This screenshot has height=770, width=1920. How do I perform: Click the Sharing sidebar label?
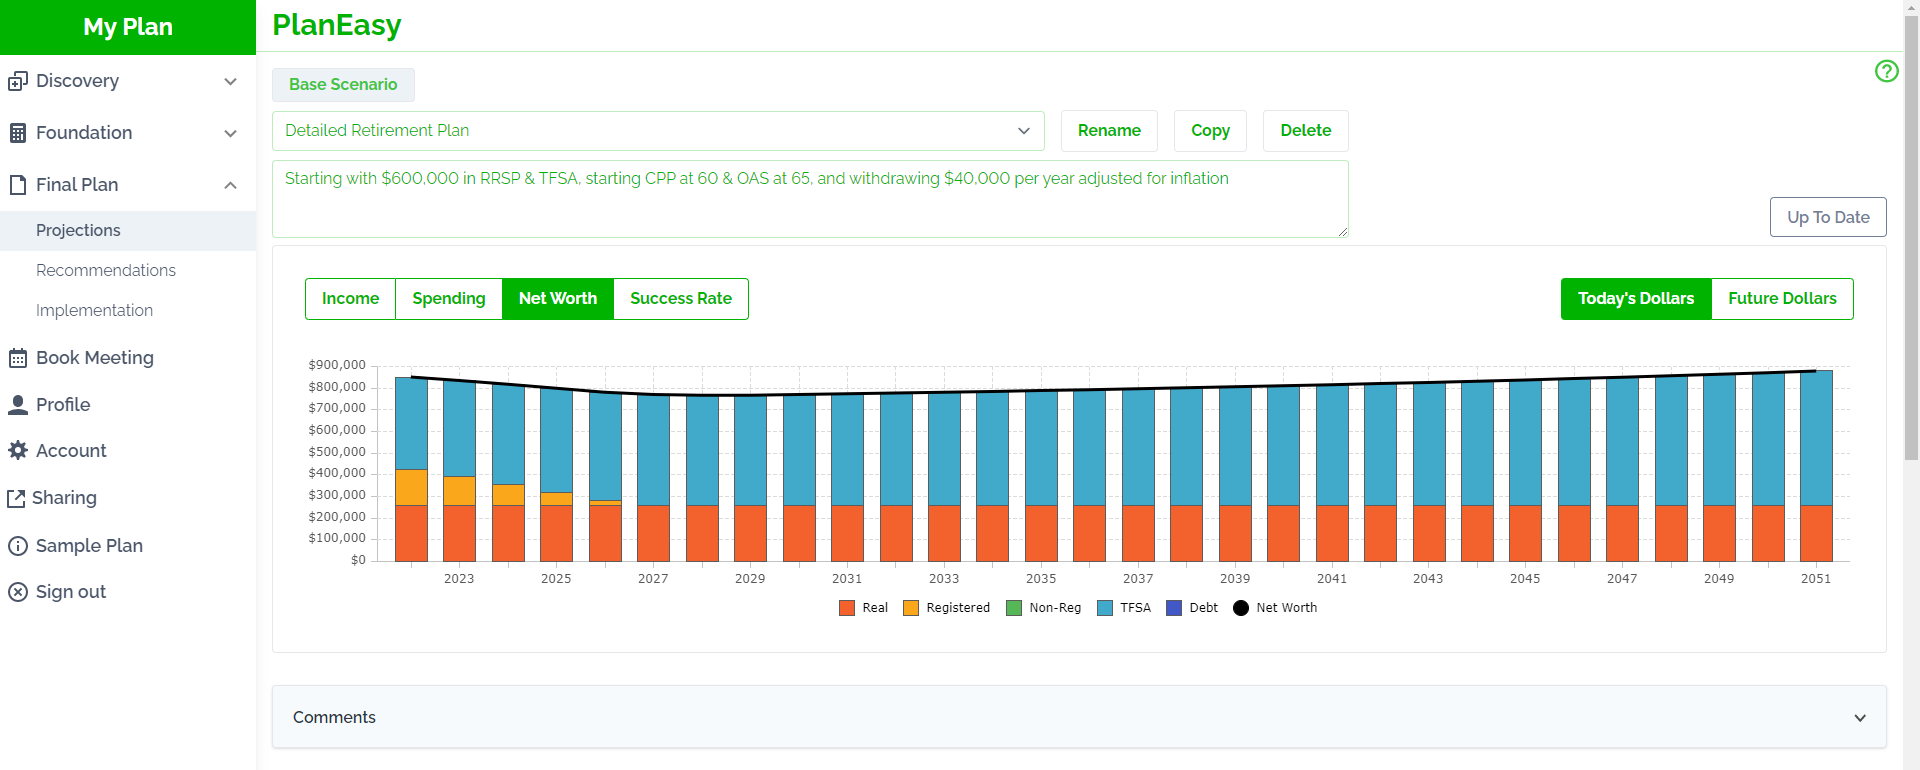tap(64, 498)
